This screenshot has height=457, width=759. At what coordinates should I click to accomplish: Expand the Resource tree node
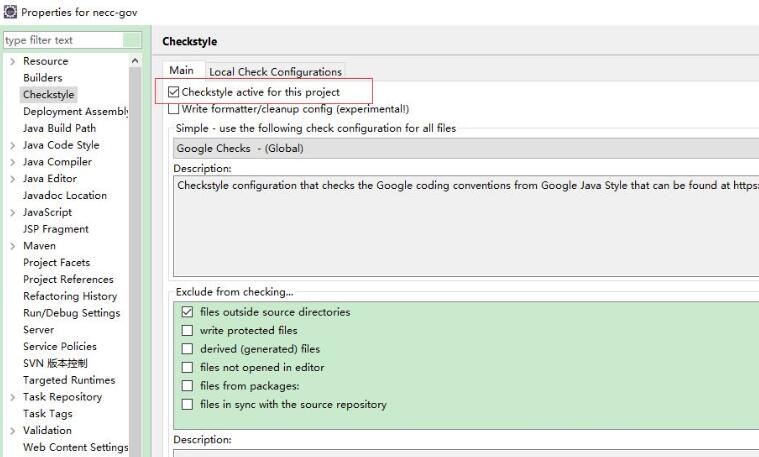click(x=12, y=61)
